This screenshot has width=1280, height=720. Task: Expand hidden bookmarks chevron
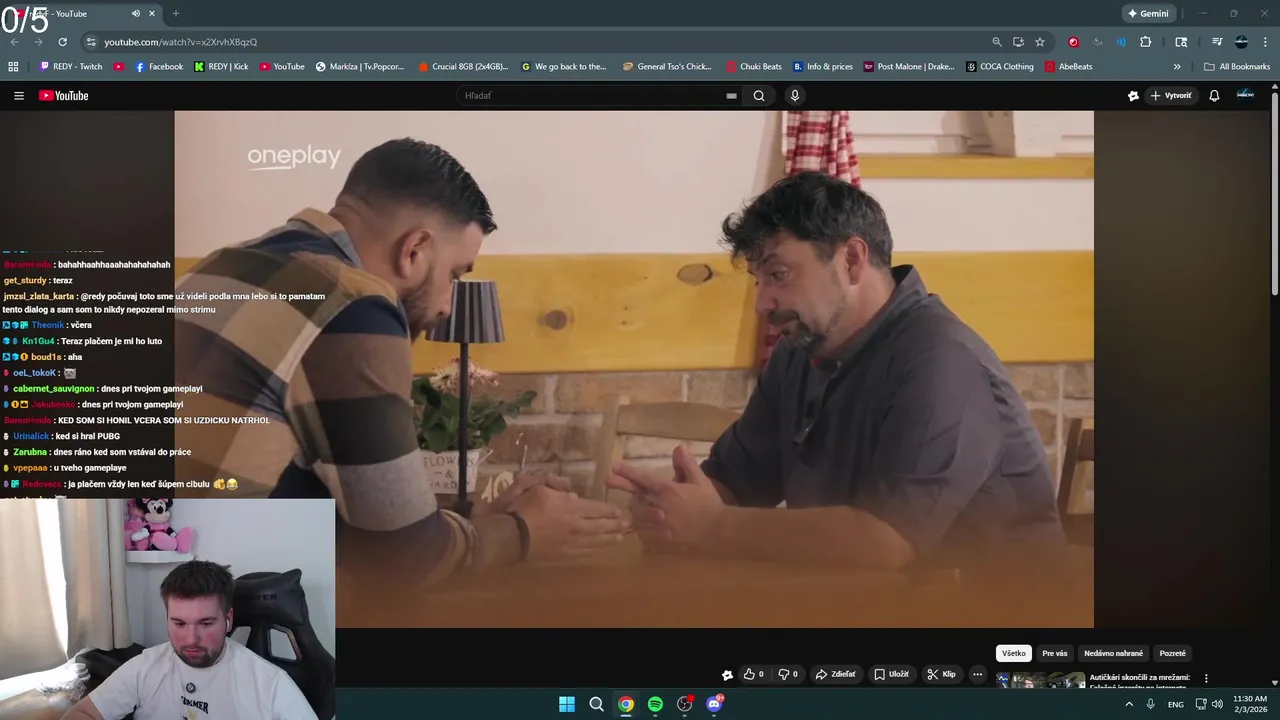[1177, 67]
